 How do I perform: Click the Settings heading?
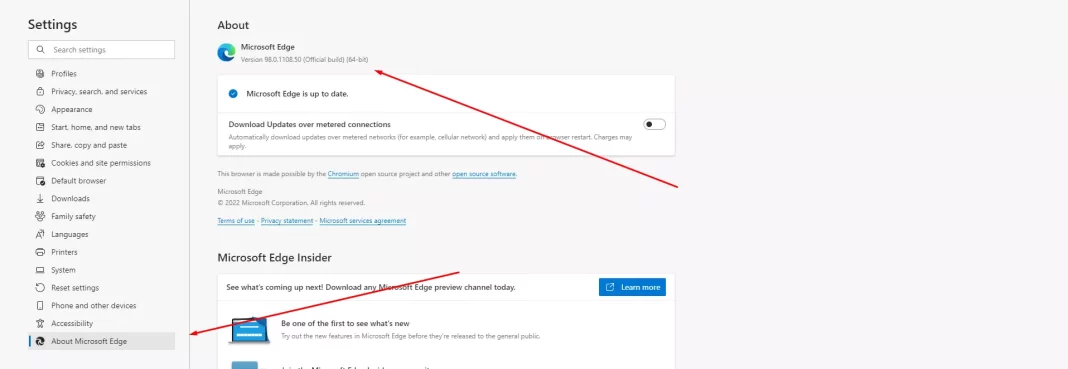point(52,25)
